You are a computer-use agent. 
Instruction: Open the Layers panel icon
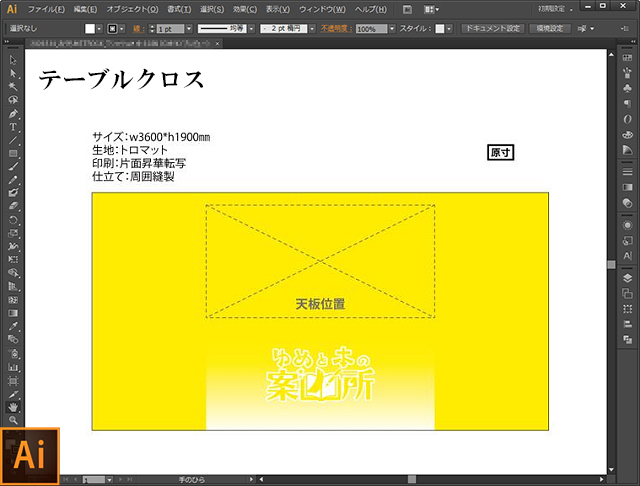click(627, 277)
